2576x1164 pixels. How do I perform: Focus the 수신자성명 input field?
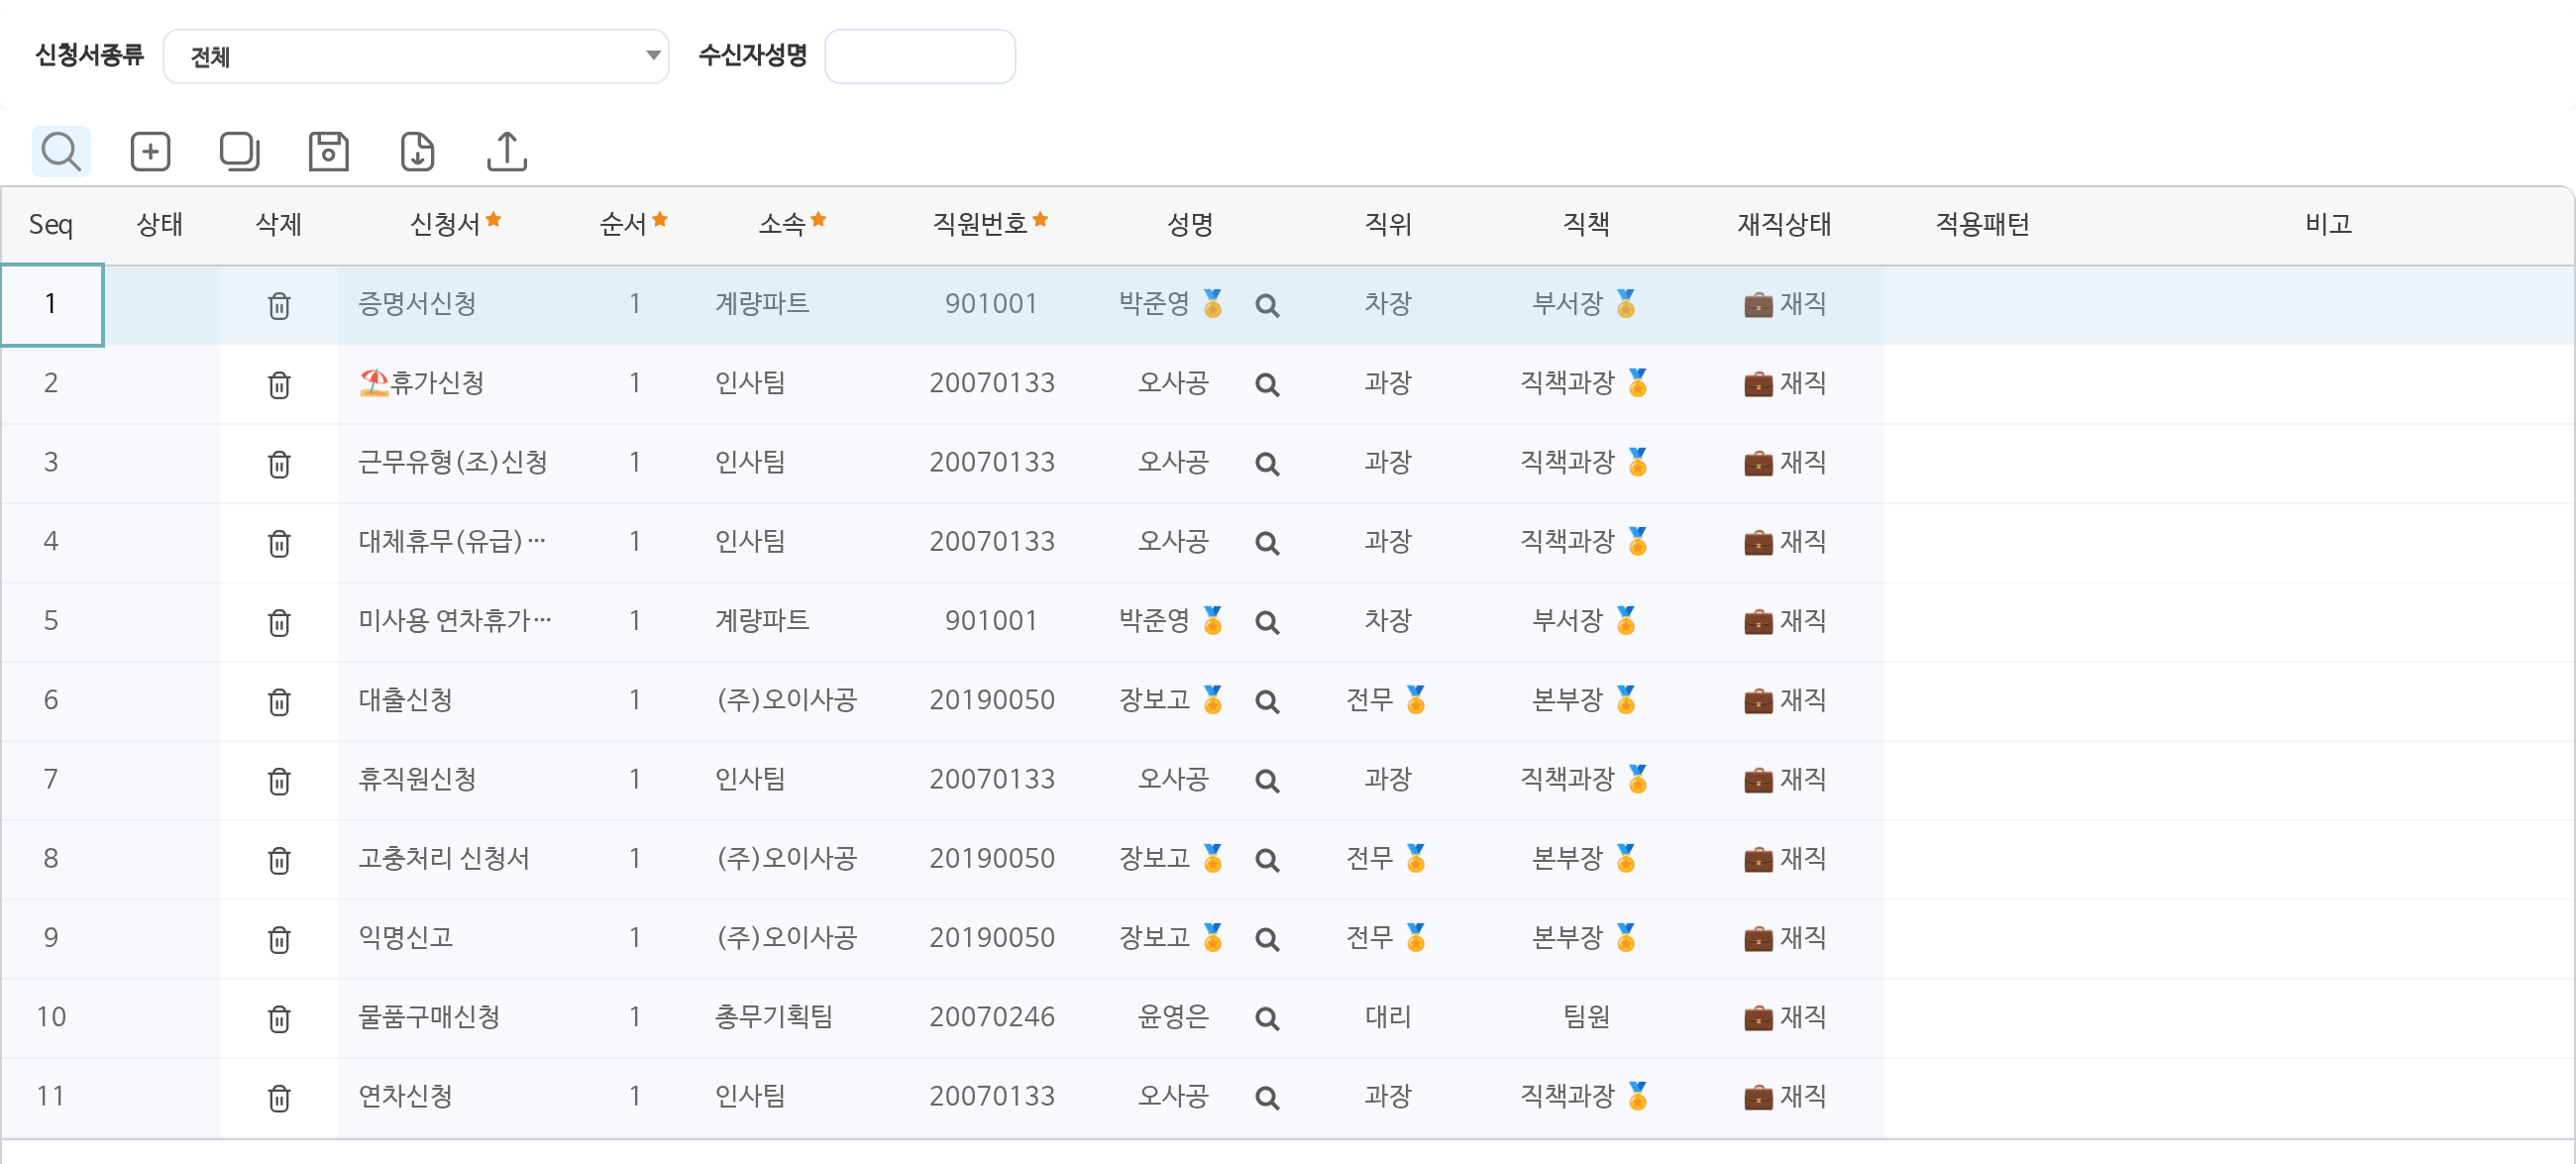coord(920,56)
